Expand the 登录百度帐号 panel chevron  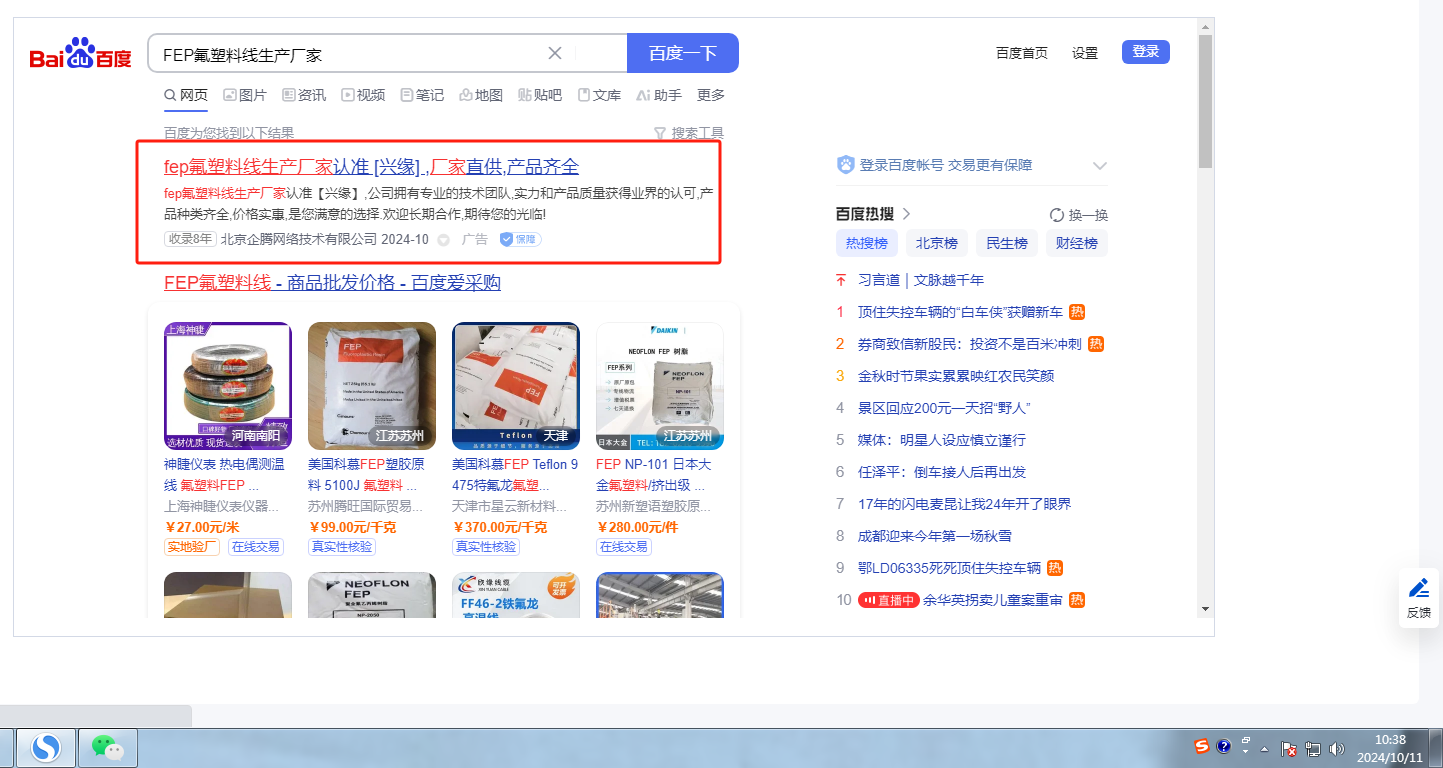tap(1100, 166)
